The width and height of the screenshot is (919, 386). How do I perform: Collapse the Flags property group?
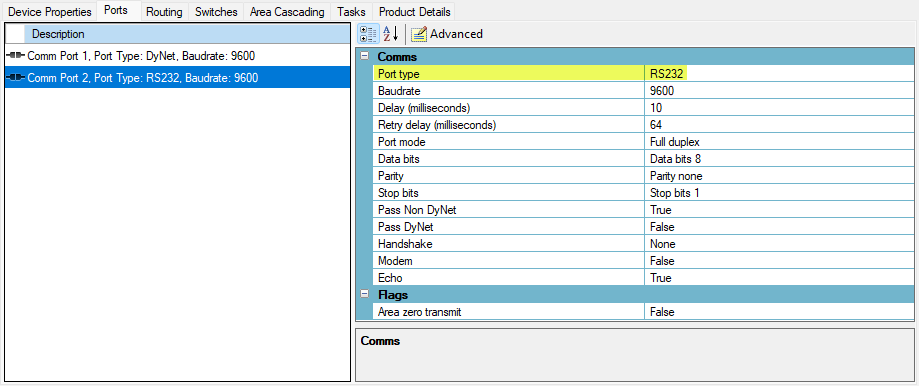365,295
